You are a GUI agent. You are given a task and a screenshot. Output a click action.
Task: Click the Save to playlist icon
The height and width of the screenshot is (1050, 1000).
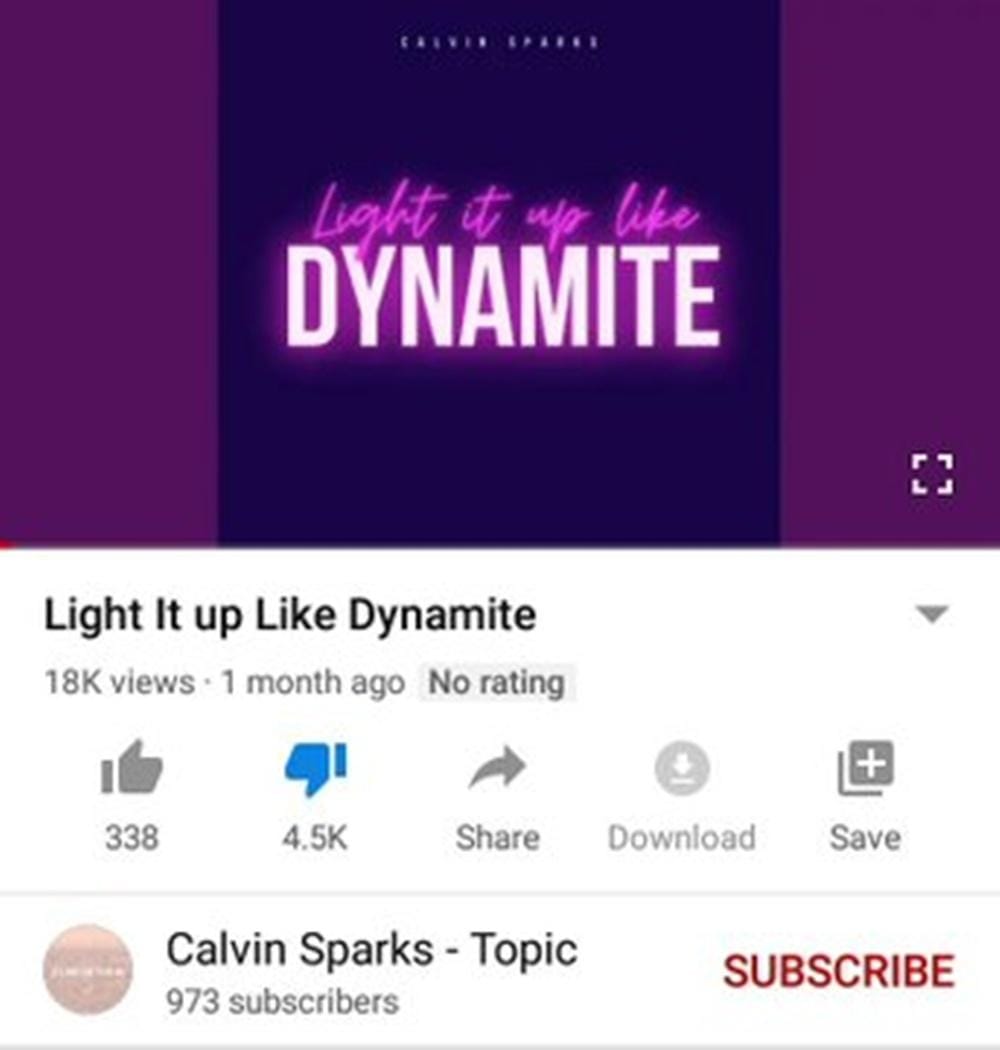click(x=866, y=768)
